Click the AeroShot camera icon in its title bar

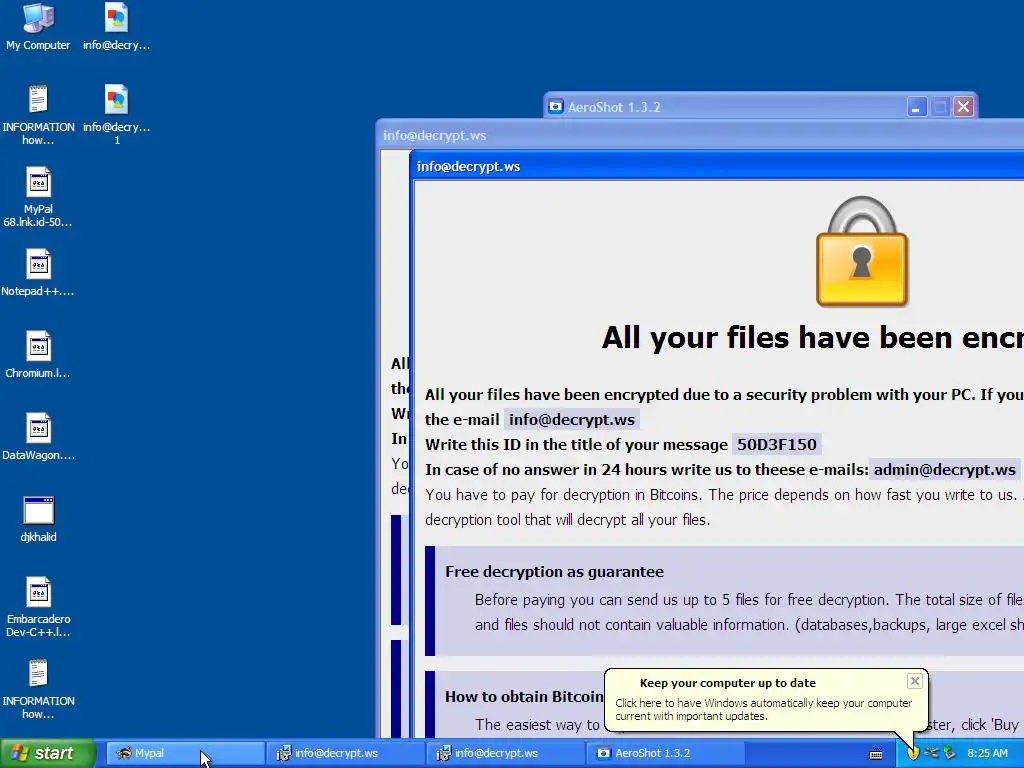(556, 106)
